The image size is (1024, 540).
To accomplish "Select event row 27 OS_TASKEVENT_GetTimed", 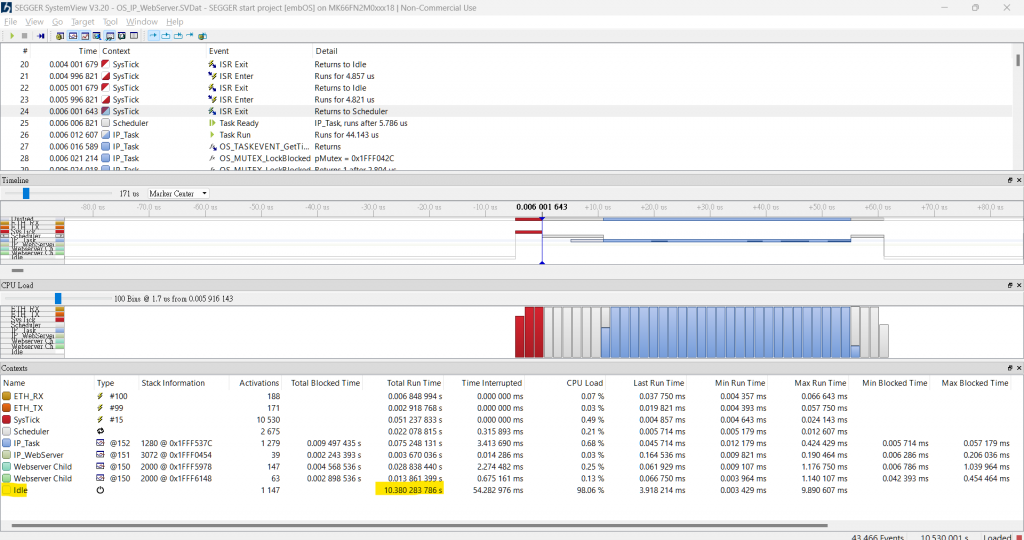I will click(x=506, y=146).
